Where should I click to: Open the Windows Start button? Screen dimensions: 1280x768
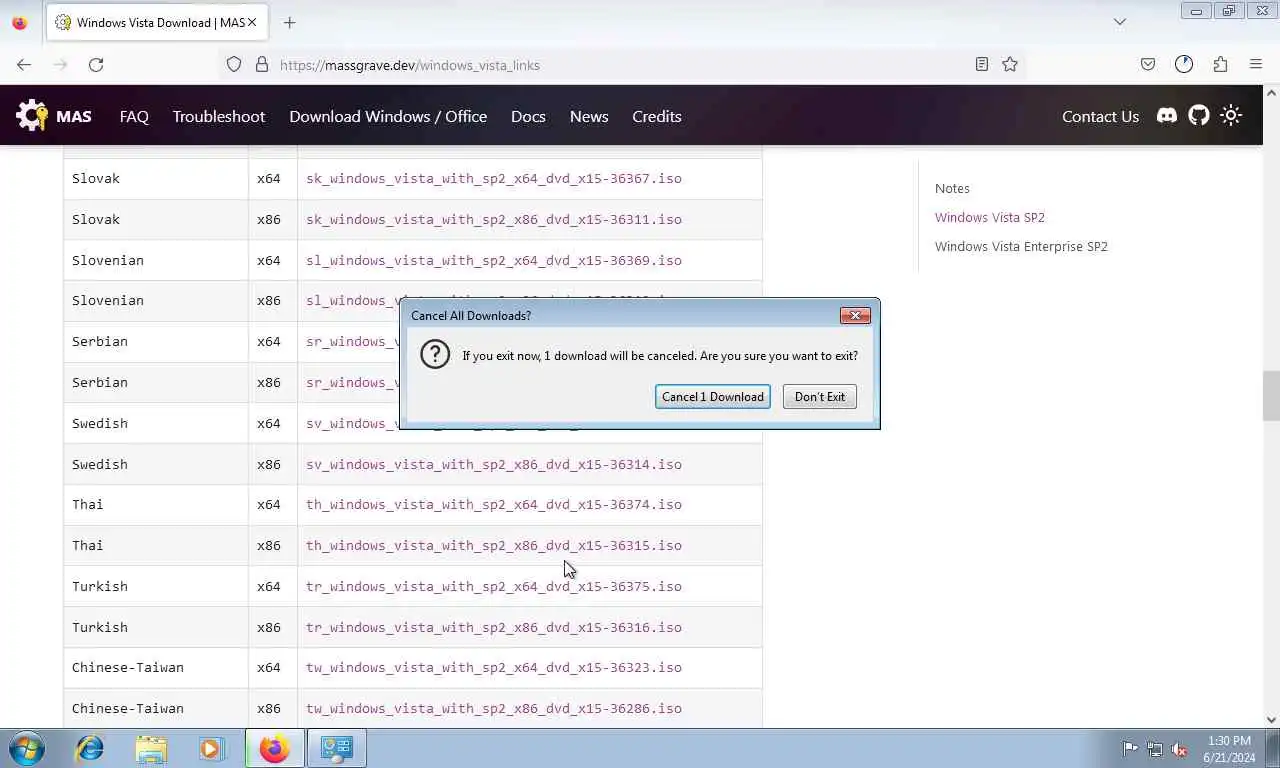[27, 748]
